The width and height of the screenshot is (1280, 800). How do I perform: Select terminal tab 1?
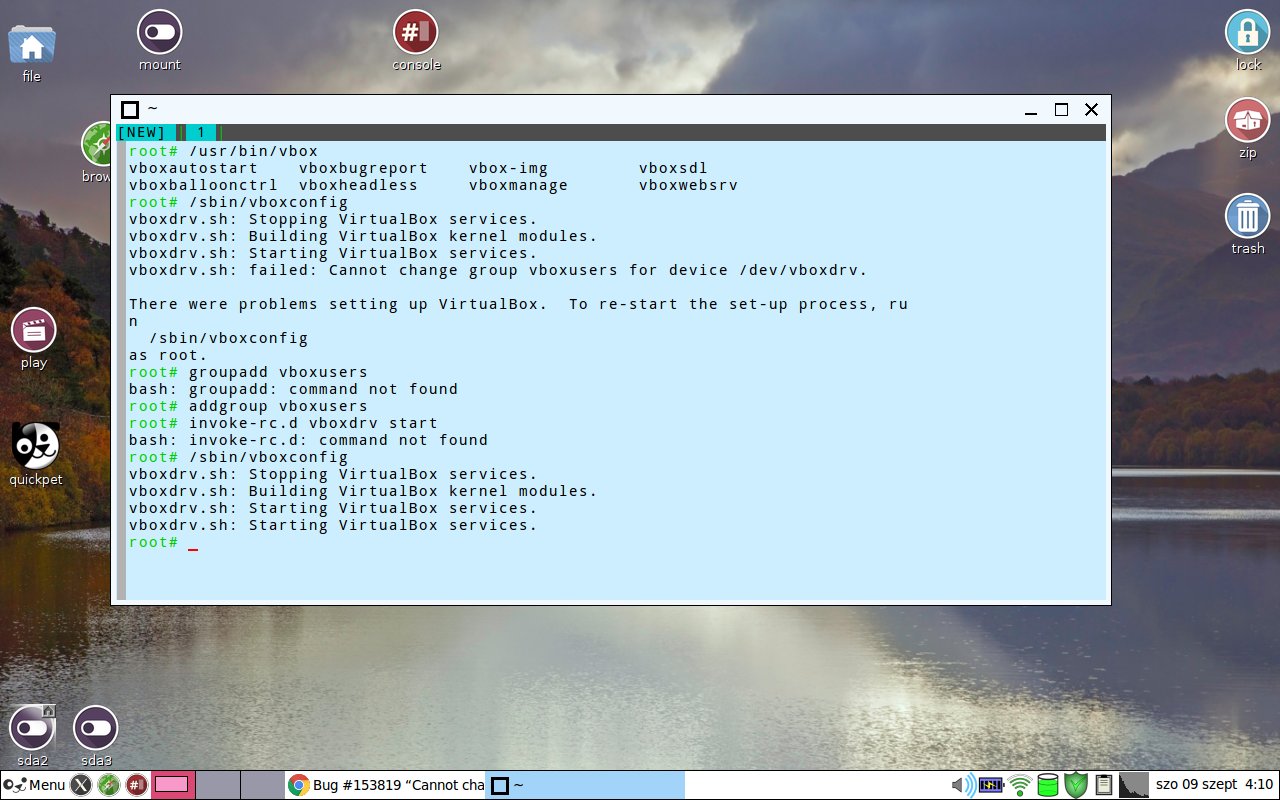click(x=200, y=132)
